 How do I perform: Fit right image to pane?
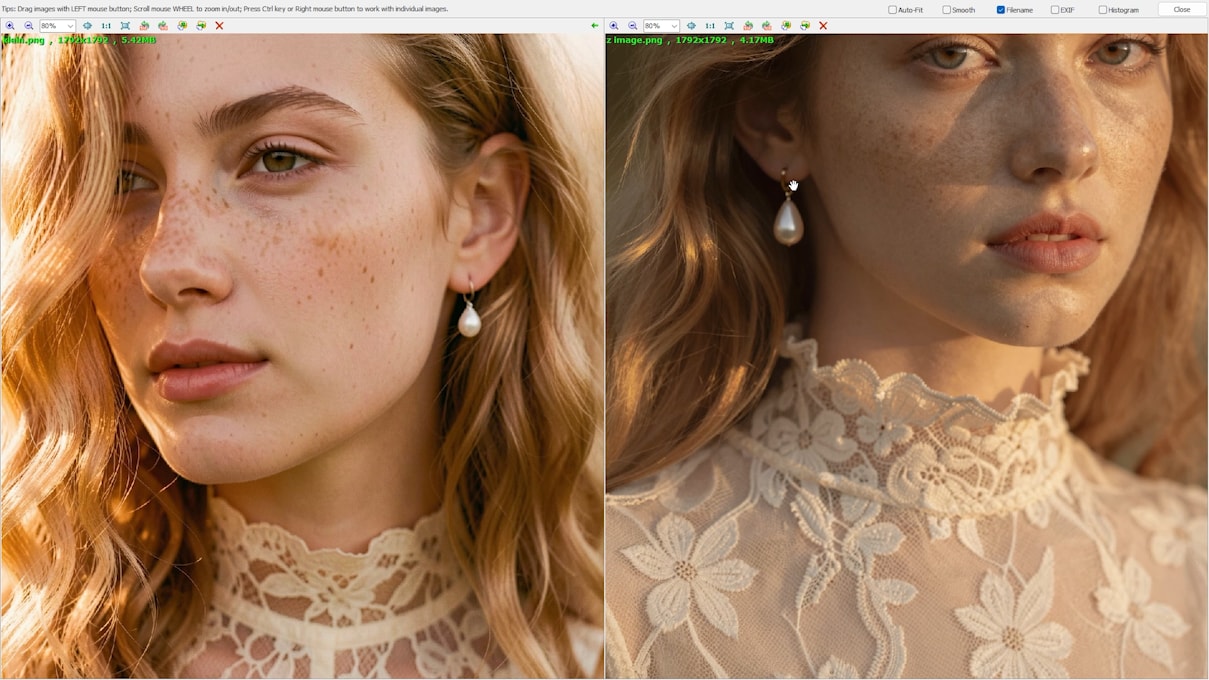point(729,26)
